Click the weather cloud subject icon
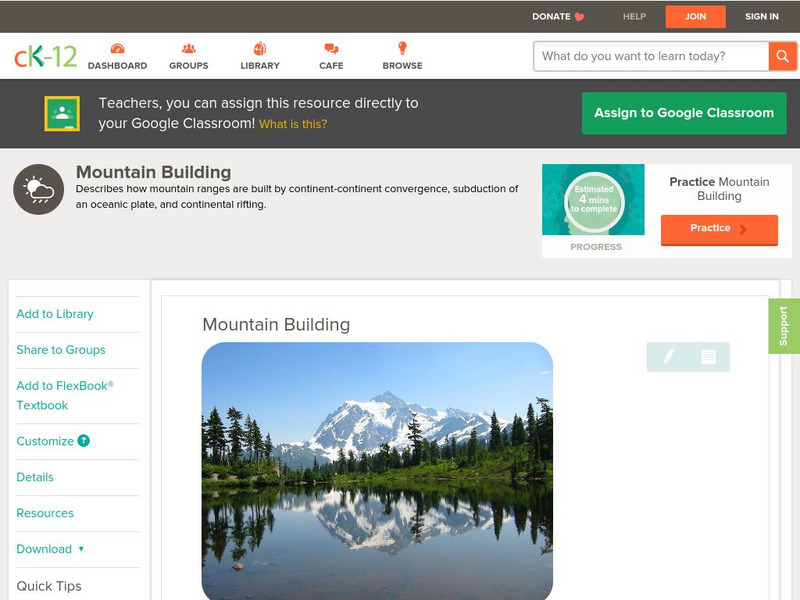The width and height of the screenshot is (800, 600). pyautogui.click(x=39, y=189)
